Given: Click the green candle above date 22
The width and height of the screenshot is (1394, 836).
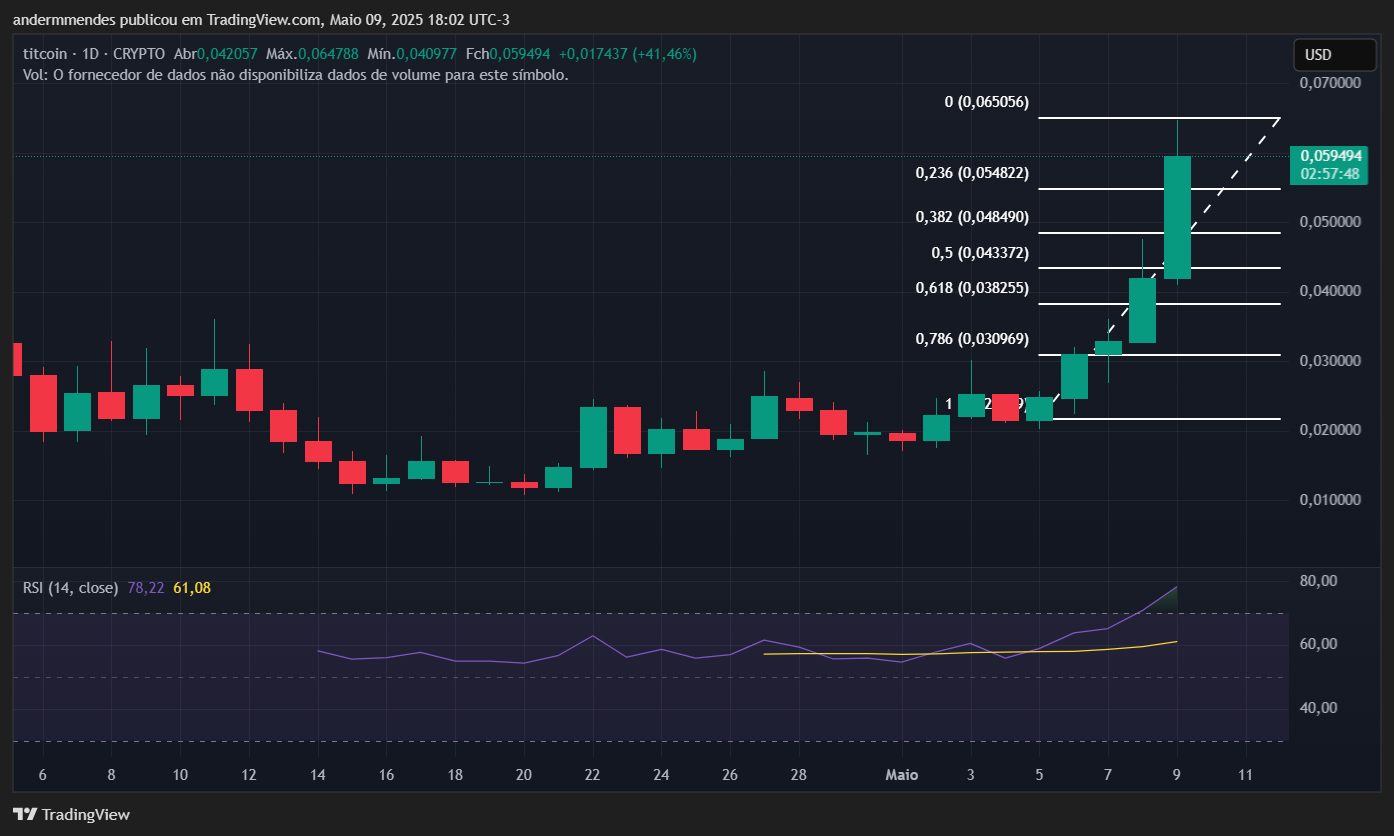Looking at the screenshot, I should 593,437.
